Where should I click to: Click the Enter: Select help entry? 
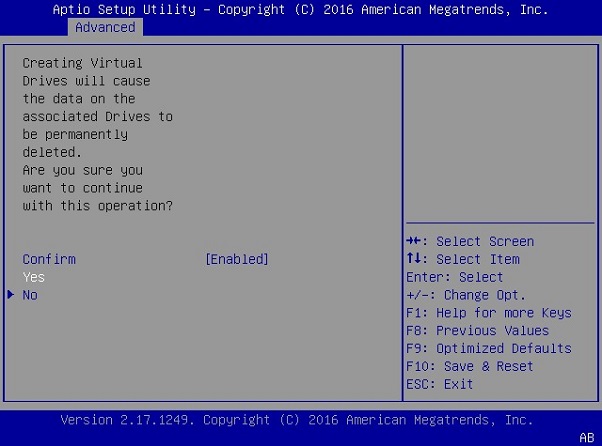(x=455, y=277)
